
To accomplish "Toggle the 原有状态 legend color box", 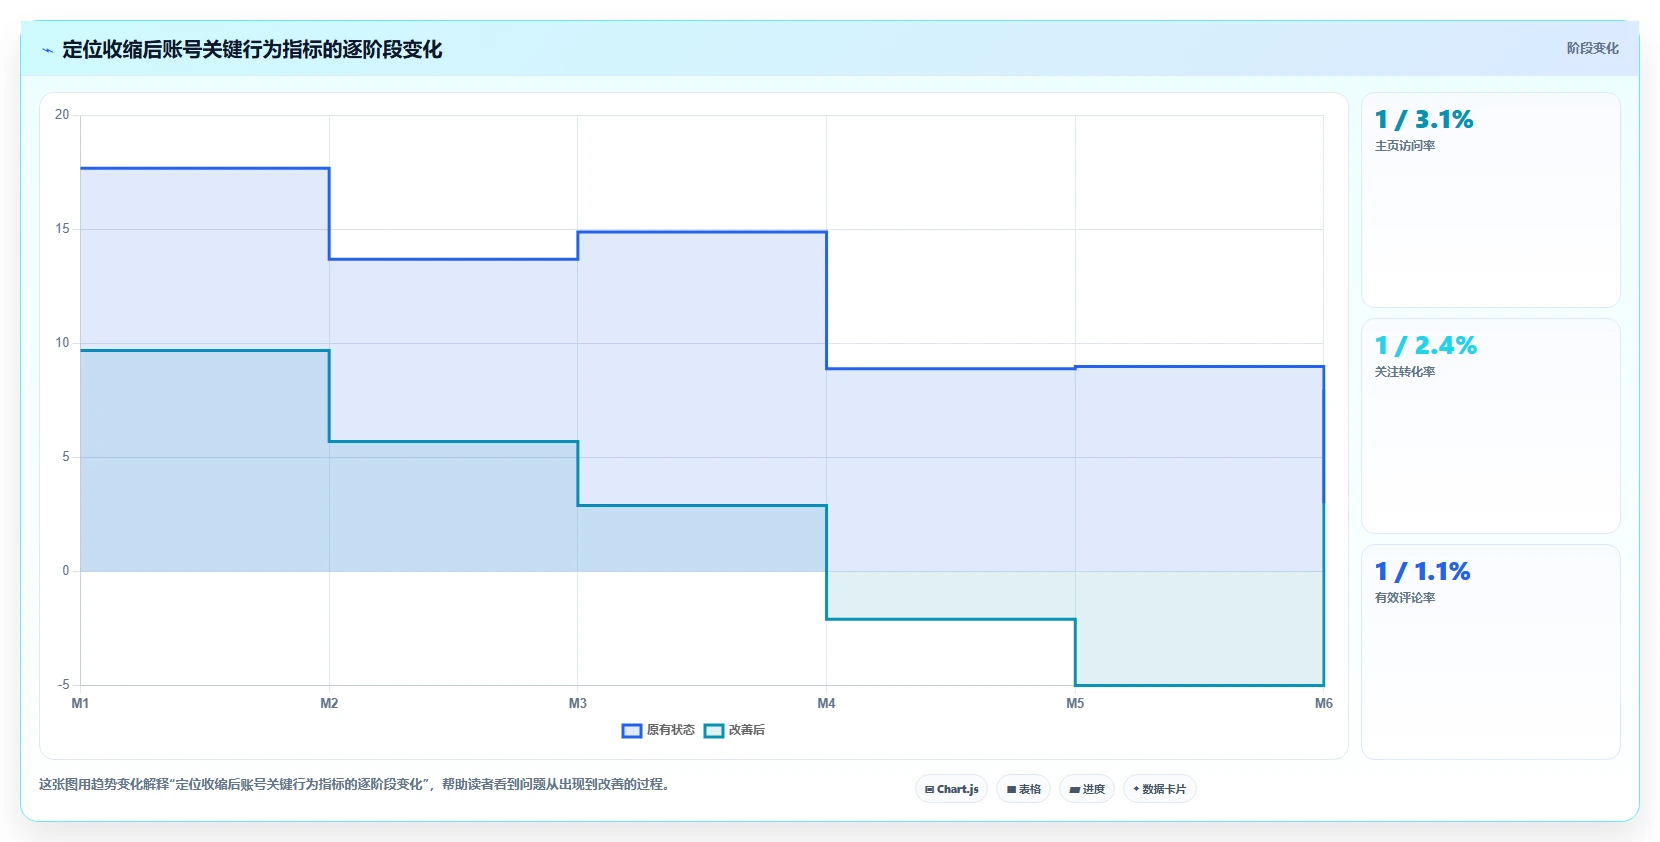I will [632, 731].
